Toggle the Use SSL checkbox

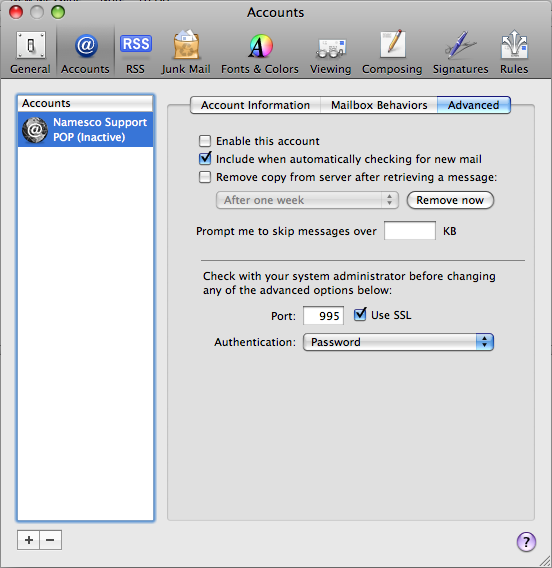(360, 315)
